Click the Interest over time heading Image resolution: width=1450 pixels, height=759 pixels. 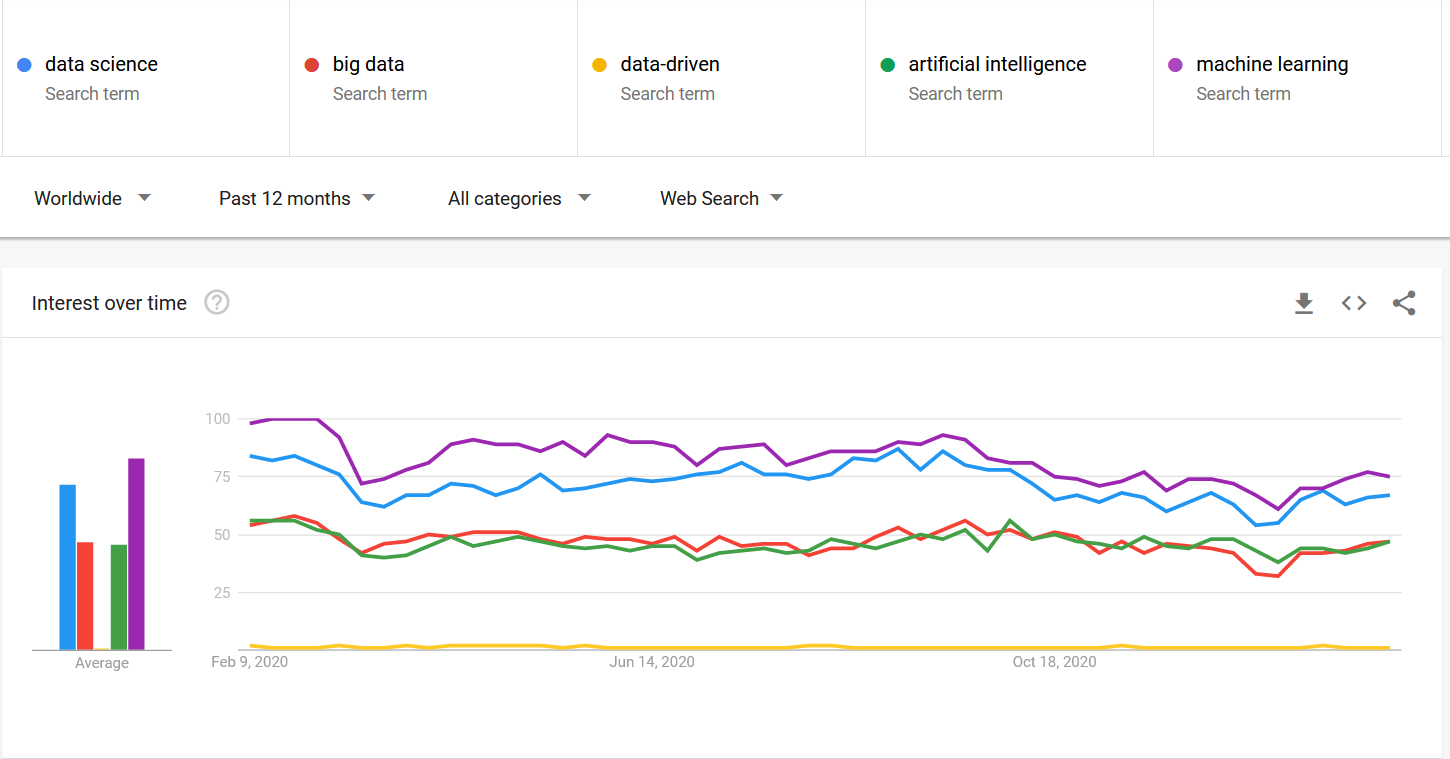[109, 302]
